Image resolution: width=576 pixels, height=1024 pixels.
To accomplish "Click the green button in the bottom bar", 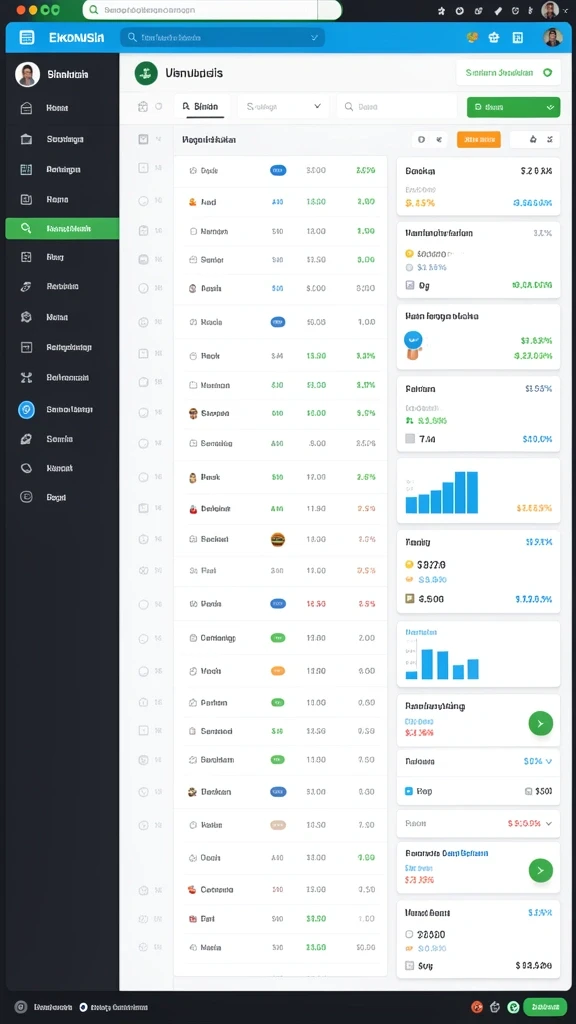I will click(x=545, y=1007).
